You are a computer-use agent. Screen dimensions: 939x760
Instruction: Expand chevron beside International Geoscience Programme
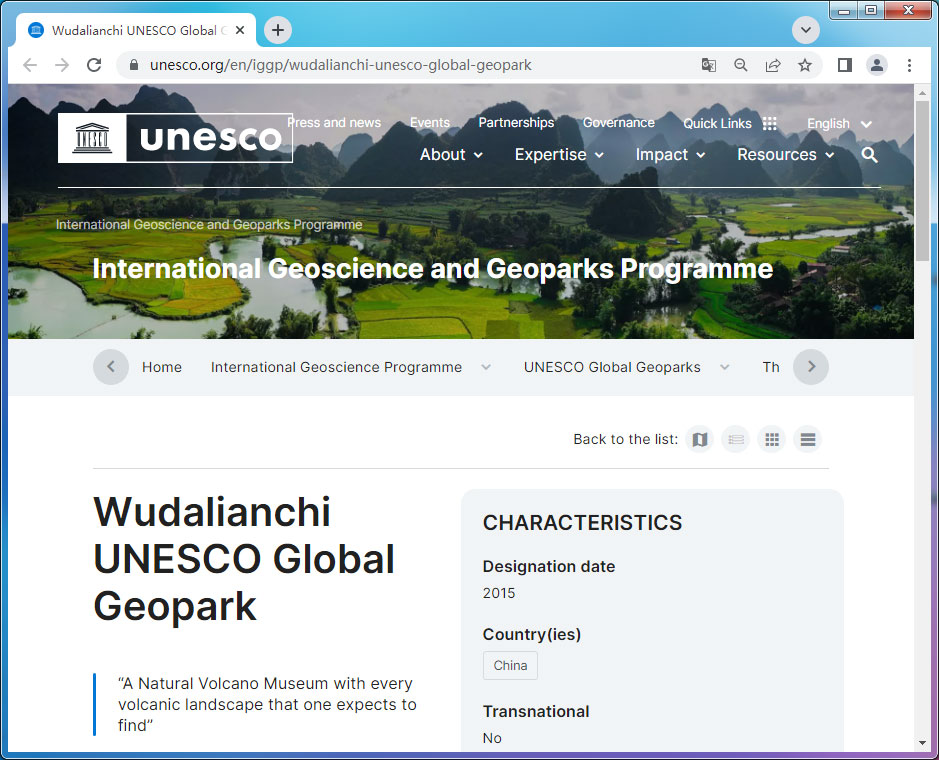(x=486, y=367)
